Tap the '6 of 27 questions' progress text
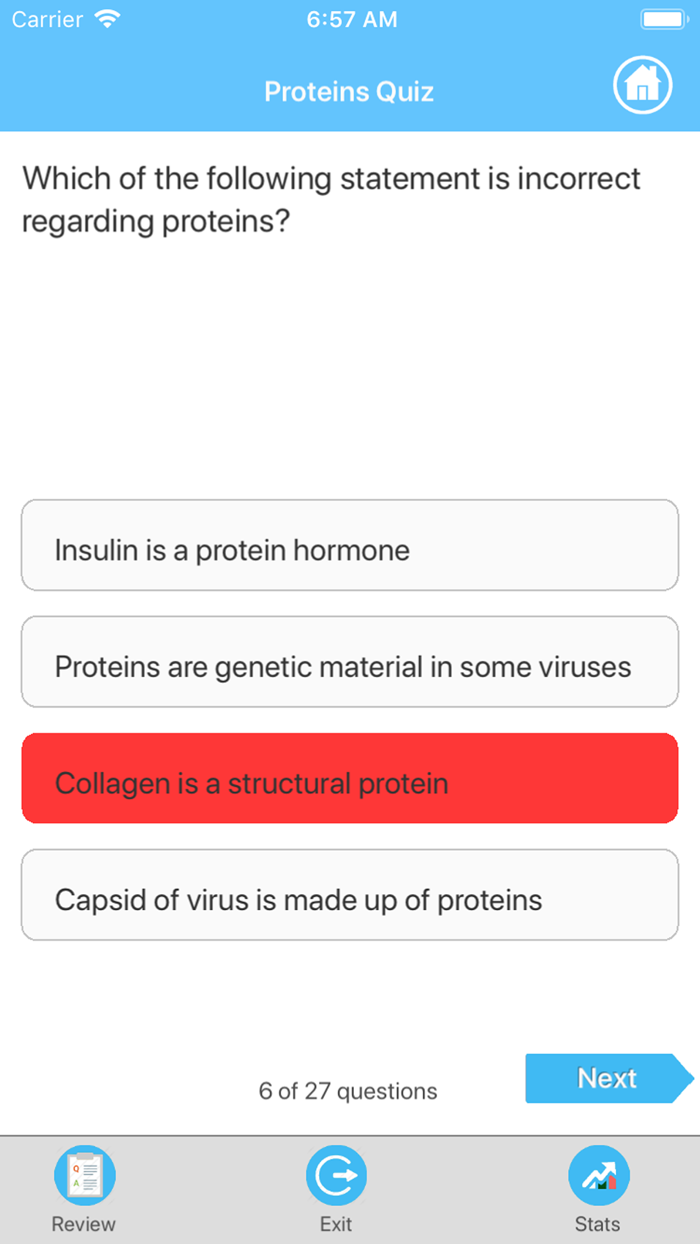This screenshot has width=700, height=1244. coord(348,1091)
